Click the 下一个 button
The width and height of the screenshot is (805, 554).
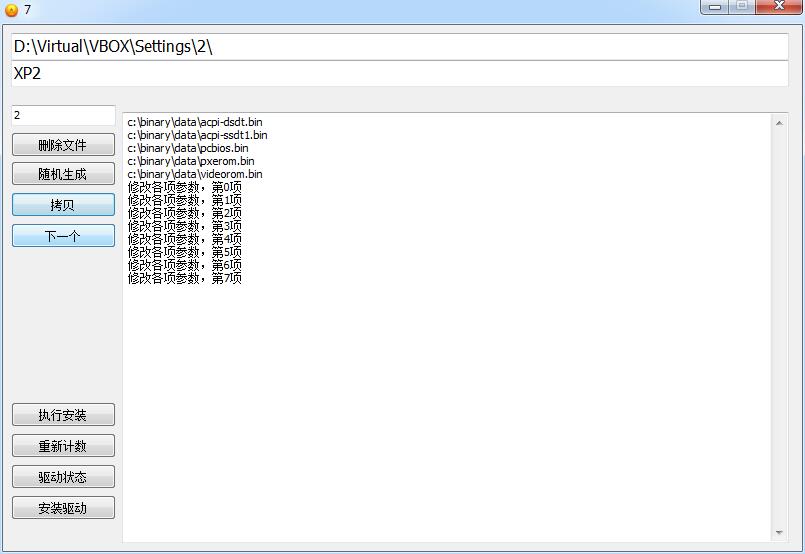[63, 236]
